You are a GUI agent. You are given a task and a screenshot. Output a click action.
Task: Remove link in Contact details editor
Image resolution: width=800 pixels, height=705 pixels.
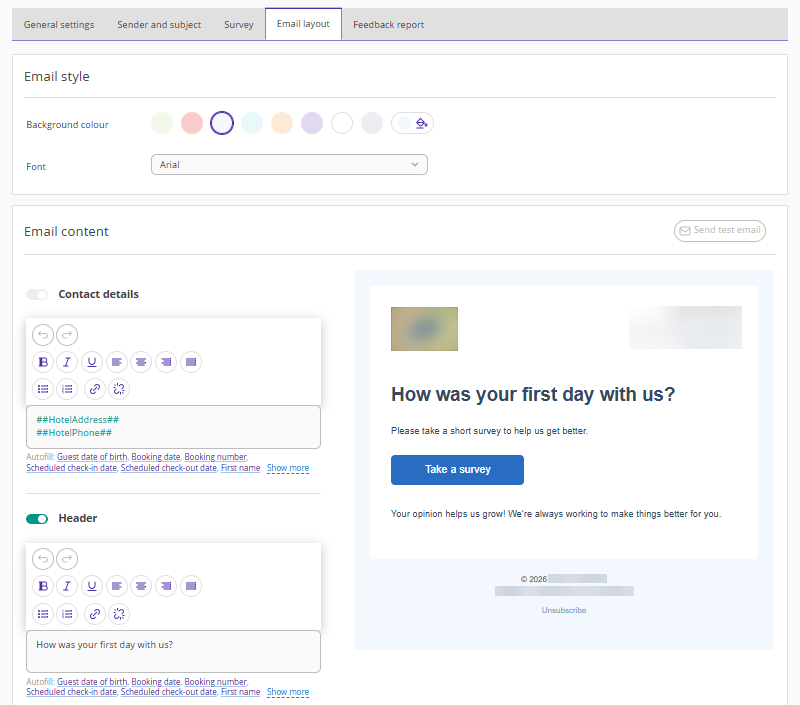point(119,389)
